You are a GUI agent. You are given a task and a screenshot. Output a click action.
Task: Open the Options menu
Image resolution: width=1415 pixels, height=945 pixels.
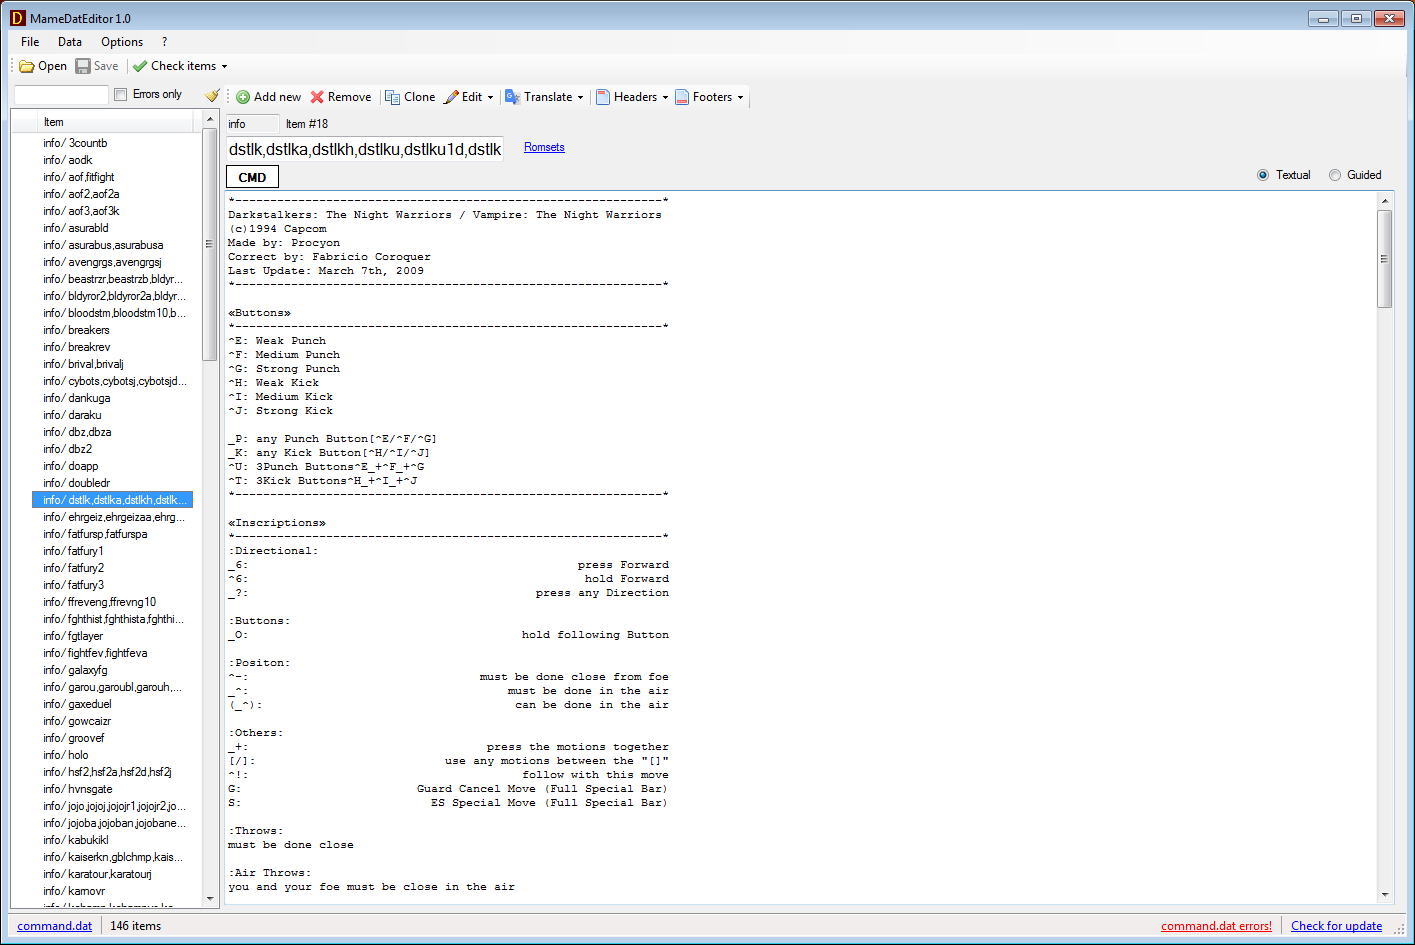(x=122, y=42)
